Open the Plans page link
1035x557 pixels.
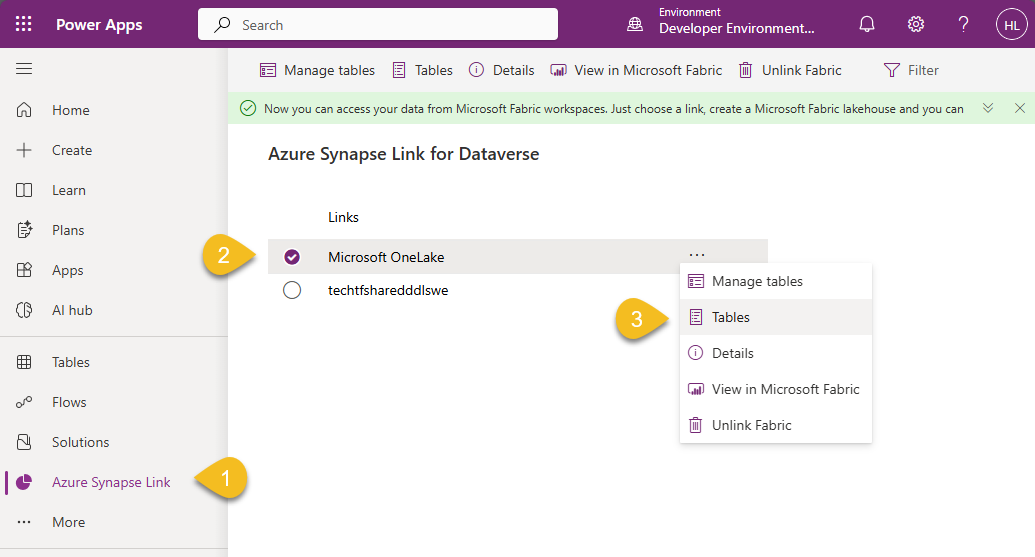point(68,230)
